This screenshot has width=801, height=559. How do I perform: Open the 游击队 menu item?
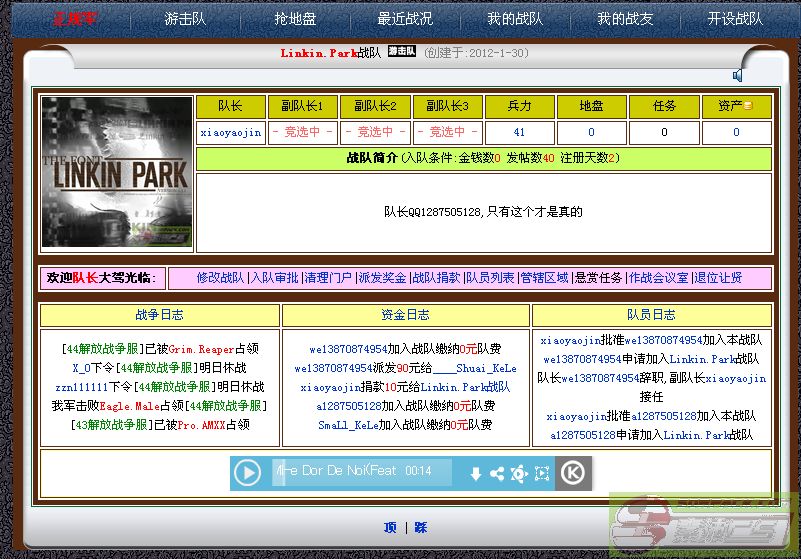point(185,18)
